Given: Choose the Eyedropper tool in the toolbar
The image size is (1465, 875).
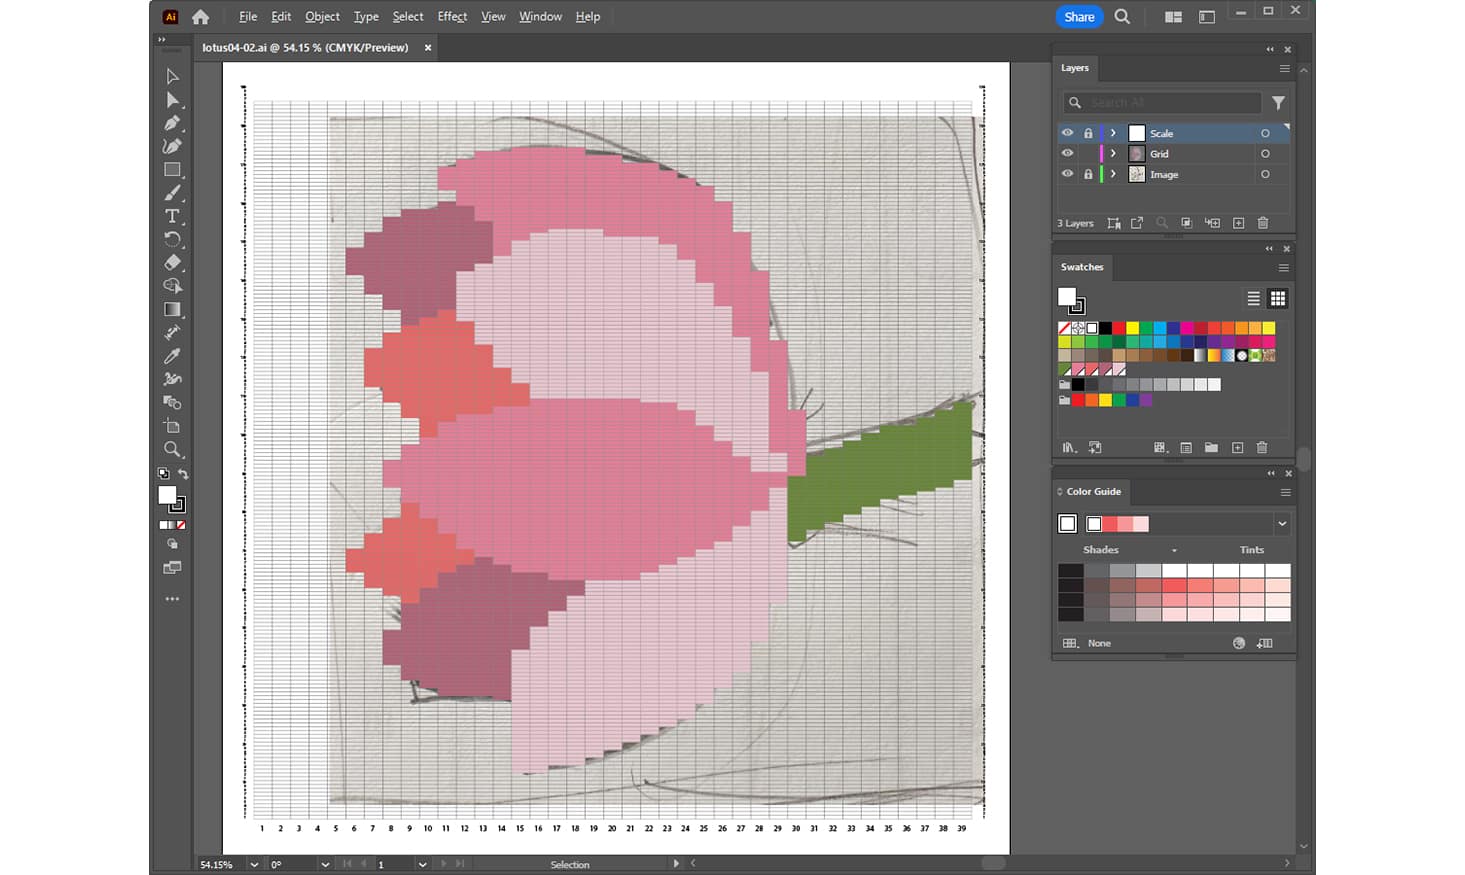Looking at the screenshot, I should pyautogui.click(x=172, y=356).
